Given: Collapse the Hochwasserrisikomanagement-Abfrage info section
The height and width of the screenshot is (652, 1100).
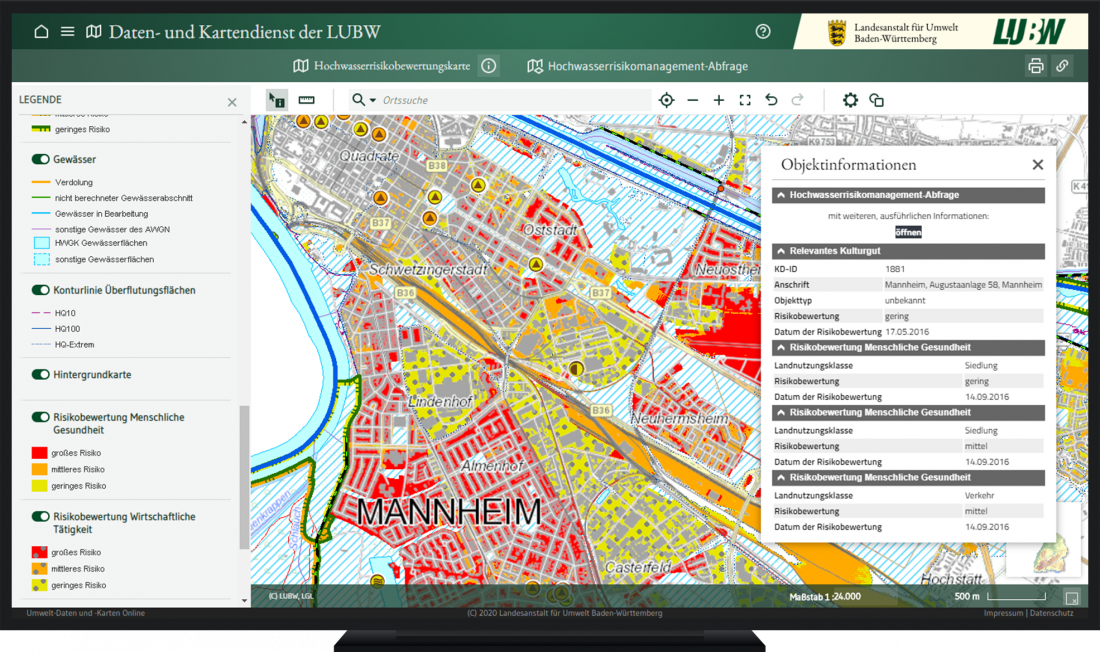Looking at the screenshot, I should (x=781, y=194).
